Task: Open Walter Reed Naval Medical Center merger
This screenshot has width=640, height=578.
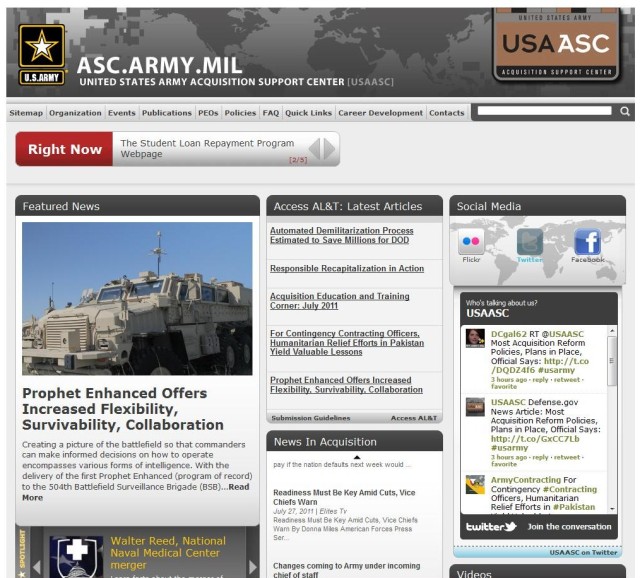Action: tap(168, 553)
